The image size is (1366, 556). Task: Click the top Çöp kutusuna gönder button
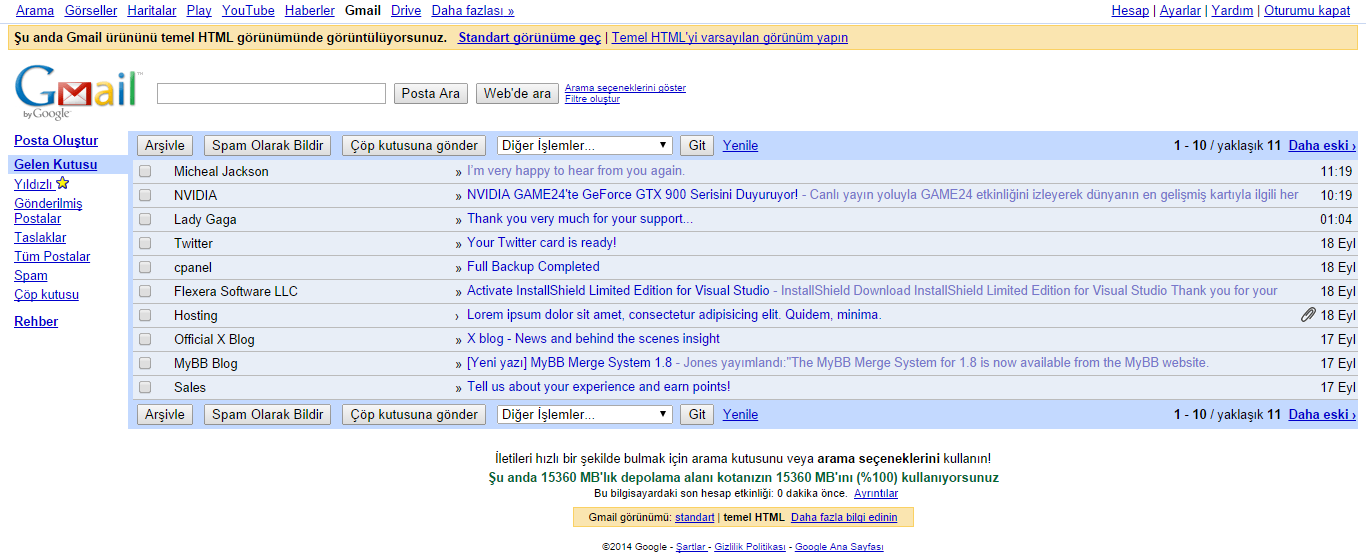414,145
